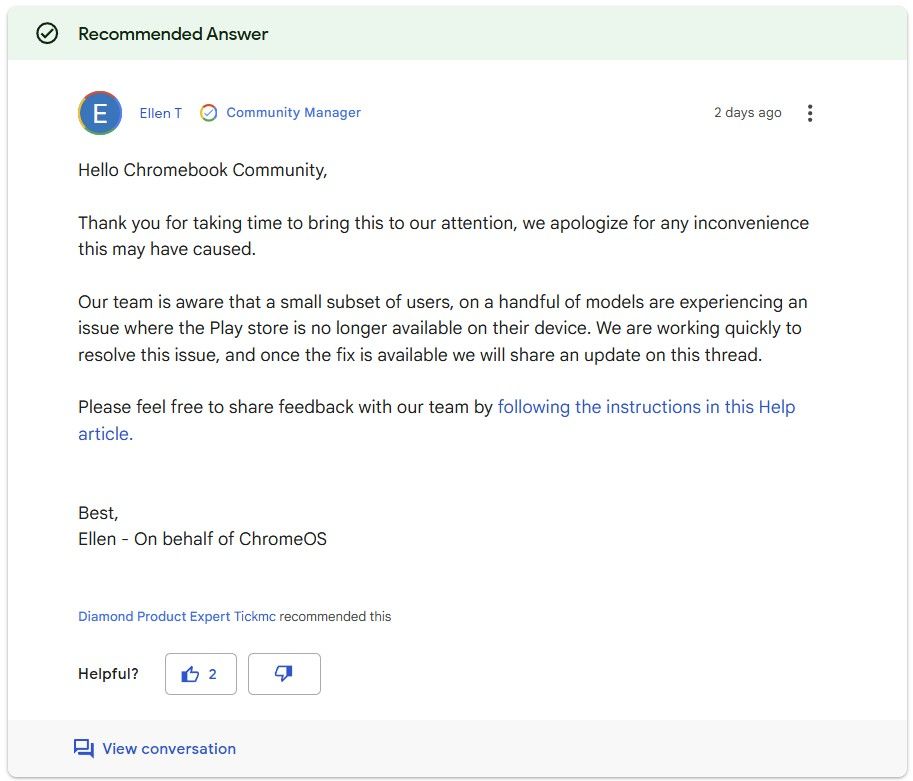Select the Recommended Answer header

click(173, 33)
